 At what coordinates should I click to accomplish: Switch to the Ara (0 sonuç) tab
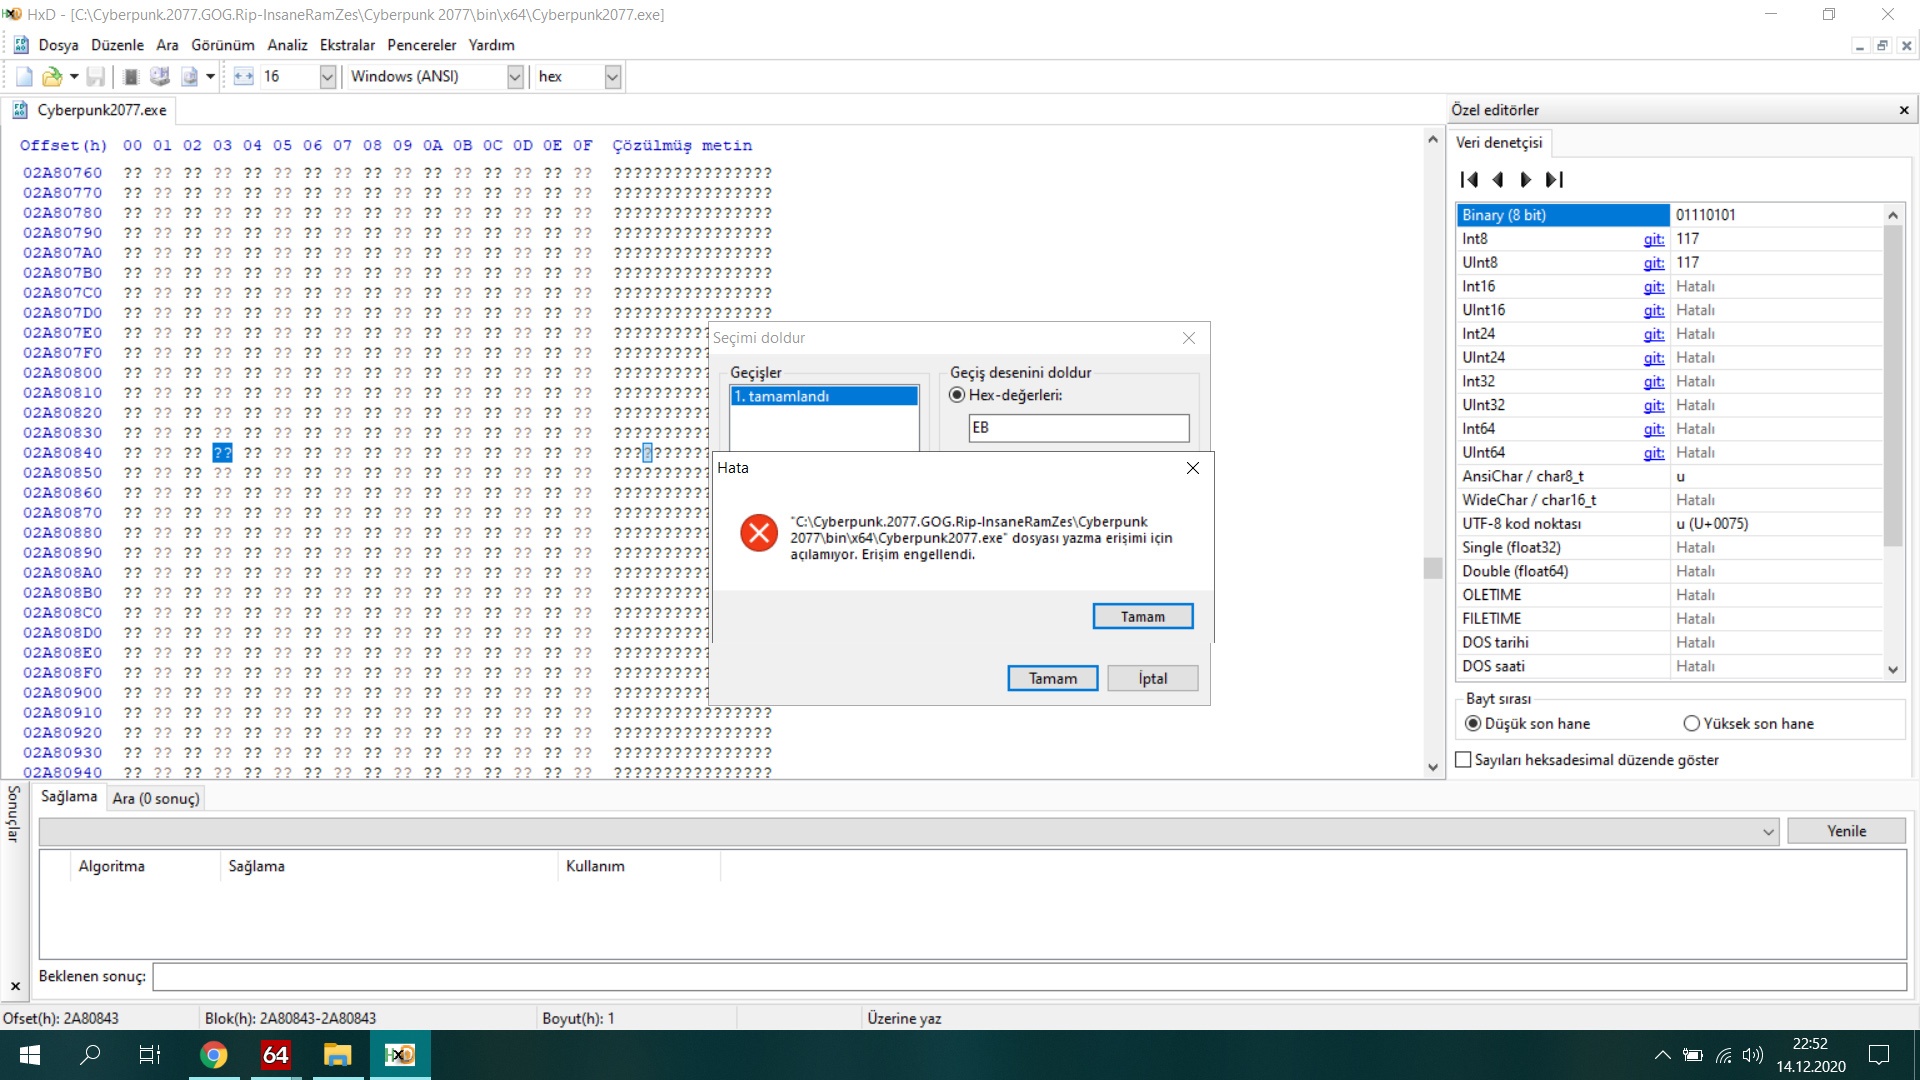[x=156, y=798]
